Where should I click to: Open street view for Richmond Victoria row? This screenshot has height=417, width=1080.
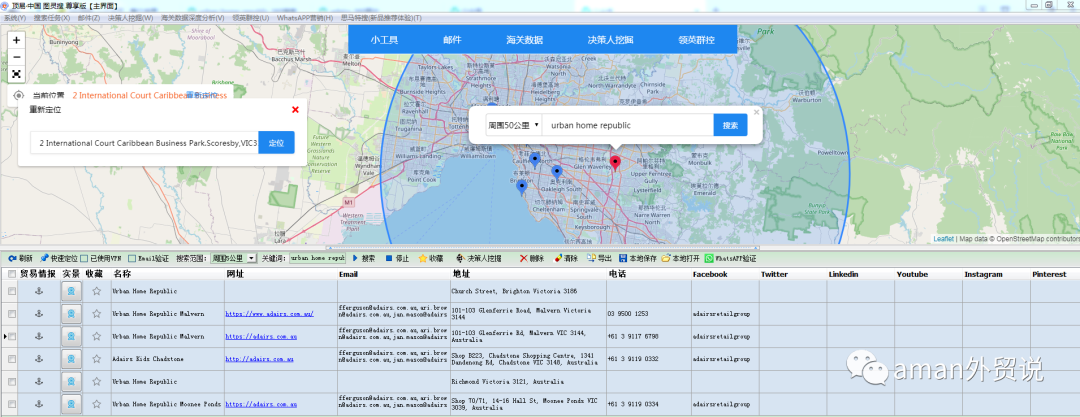70,381
